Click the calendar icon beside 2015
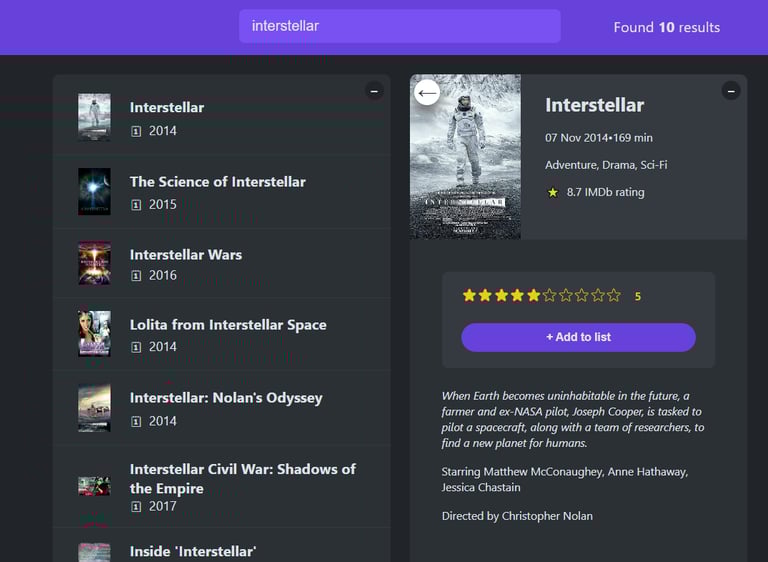Screen dimensions: 768x562 tap(136, 205)
